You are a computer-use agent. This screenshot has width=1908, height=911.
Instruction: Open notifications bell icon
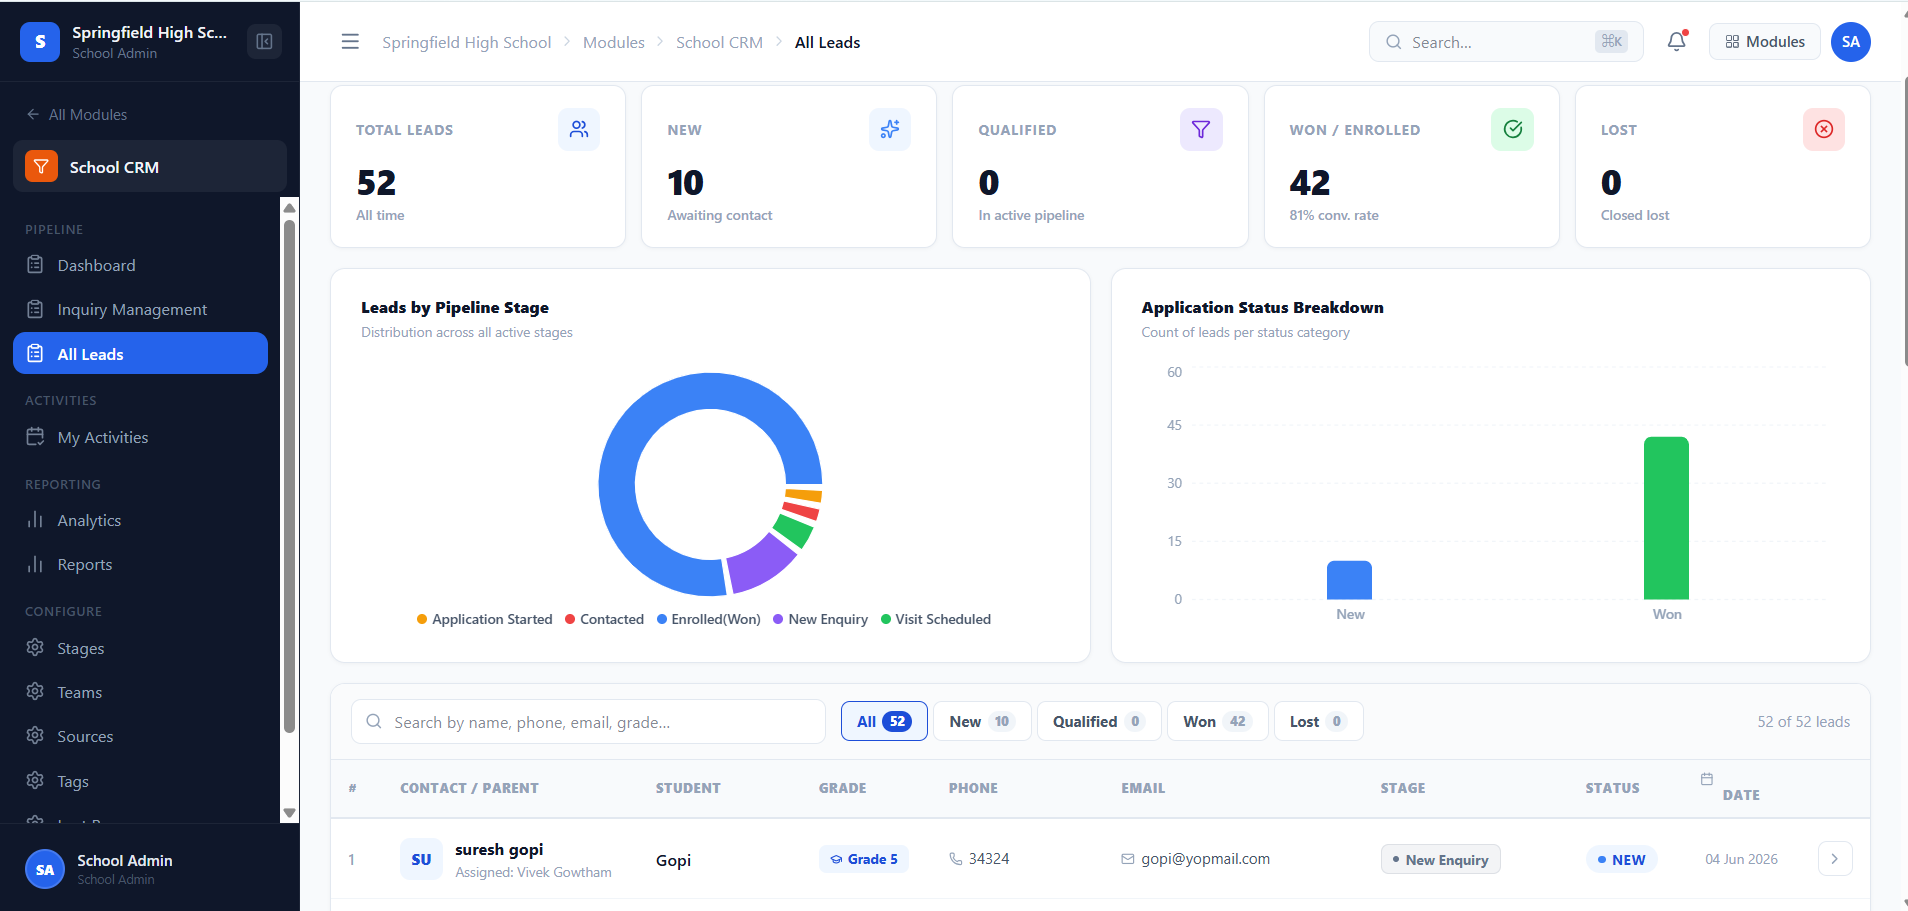[1677, 41]
